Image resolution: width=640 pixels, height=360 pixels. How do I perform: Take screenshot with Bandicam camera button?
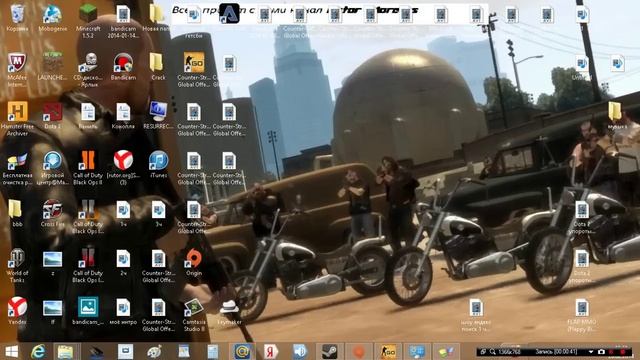pos(601,352)
